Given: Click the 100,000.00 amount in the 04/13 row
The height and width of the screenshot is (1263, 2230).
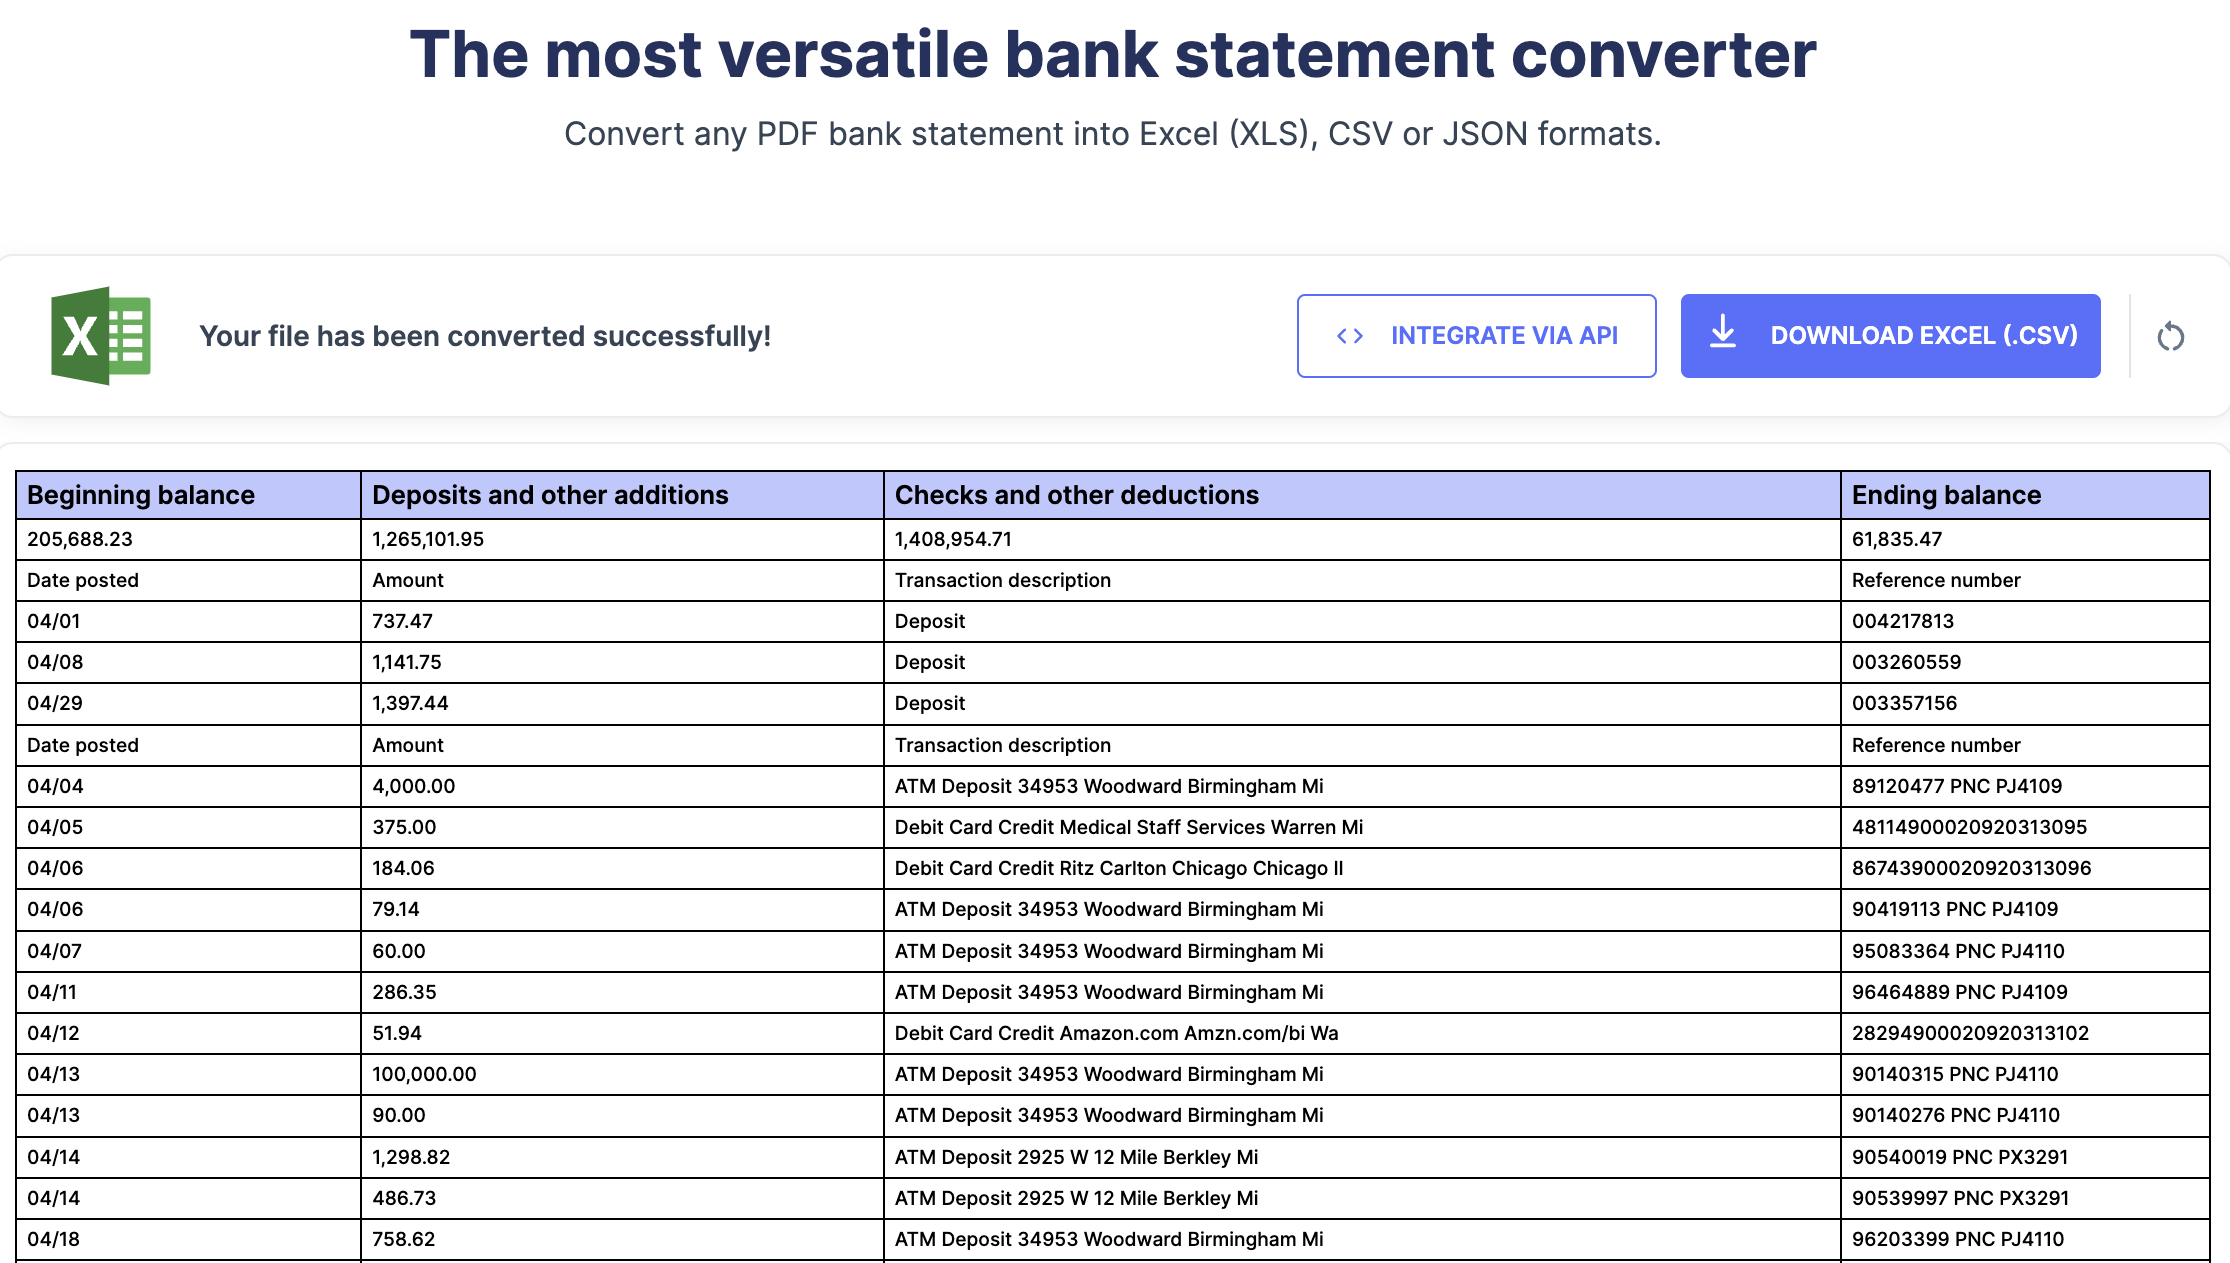Looking at the screenshot, I should coord(424,1074).
